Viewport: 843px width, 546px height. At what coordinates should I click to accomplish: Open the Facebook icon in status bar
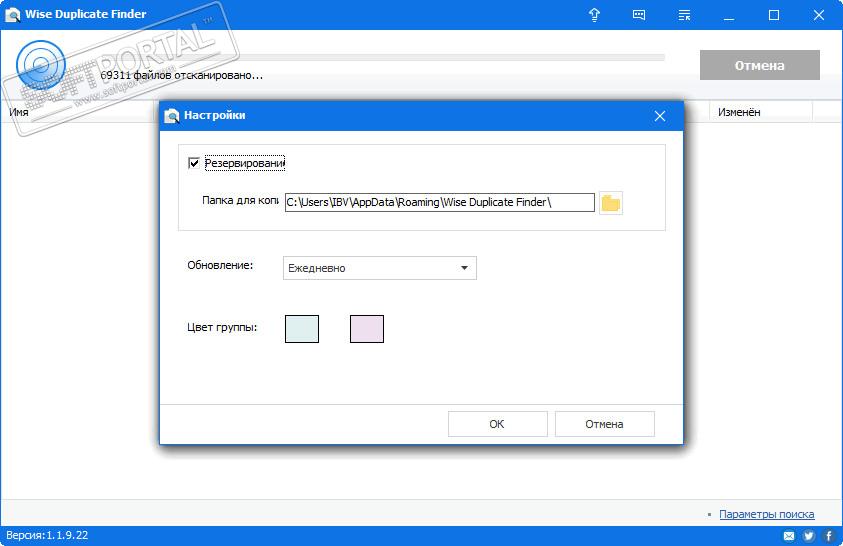point(828,535)
